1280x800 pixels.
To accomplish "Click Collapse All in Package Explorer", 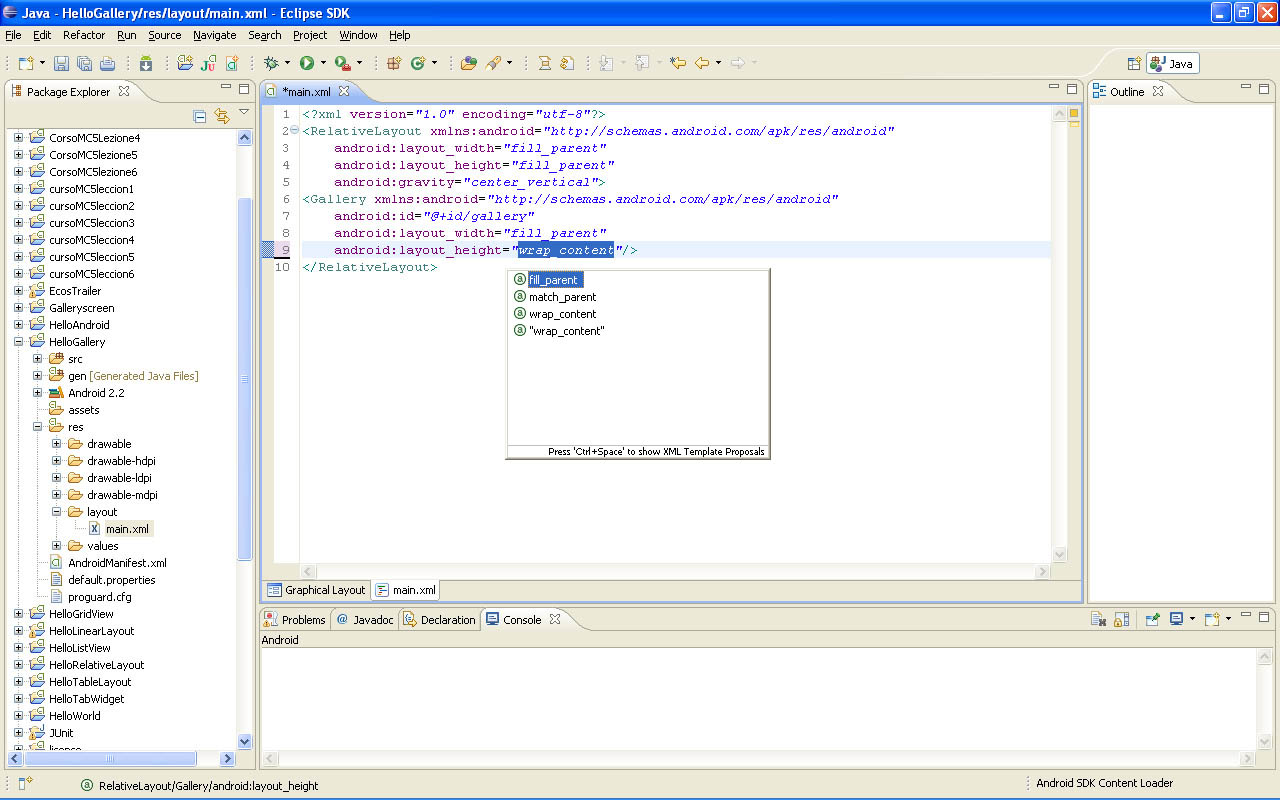I will pyautogui.click(x=199, y=116).
